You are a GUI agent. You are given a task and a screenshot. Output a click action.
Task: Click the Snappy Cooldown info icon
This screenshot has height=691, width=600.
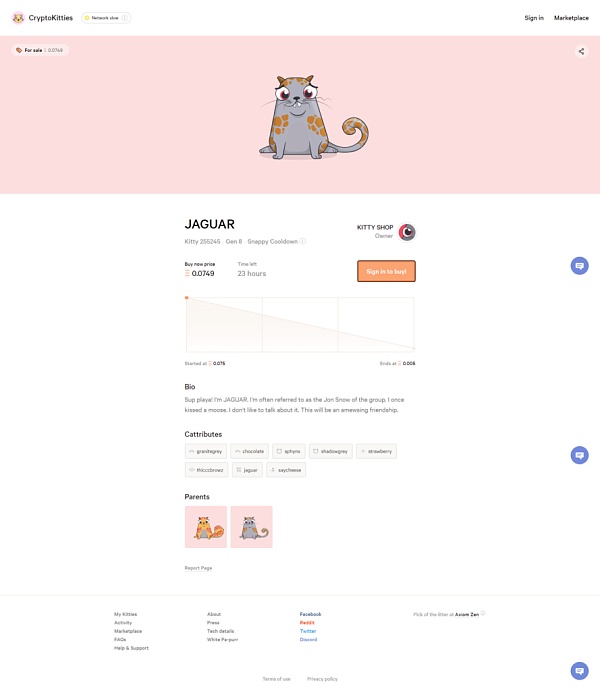click(303, 241)
